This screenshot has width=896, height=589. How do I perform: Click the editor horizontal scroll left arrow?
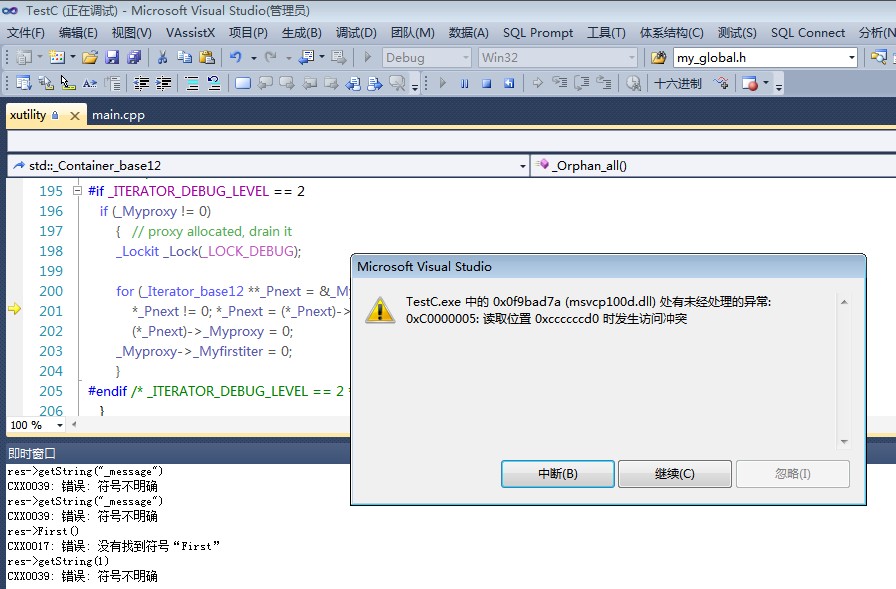(x=74, y=424)
